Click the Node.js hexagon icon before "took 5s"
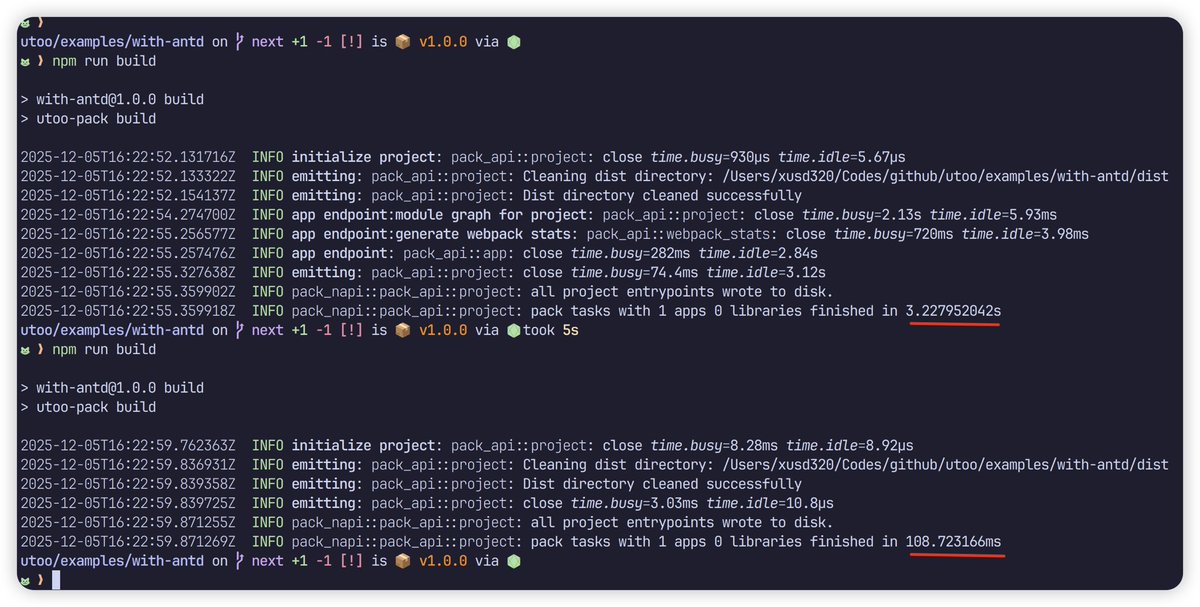 [513, 330]
